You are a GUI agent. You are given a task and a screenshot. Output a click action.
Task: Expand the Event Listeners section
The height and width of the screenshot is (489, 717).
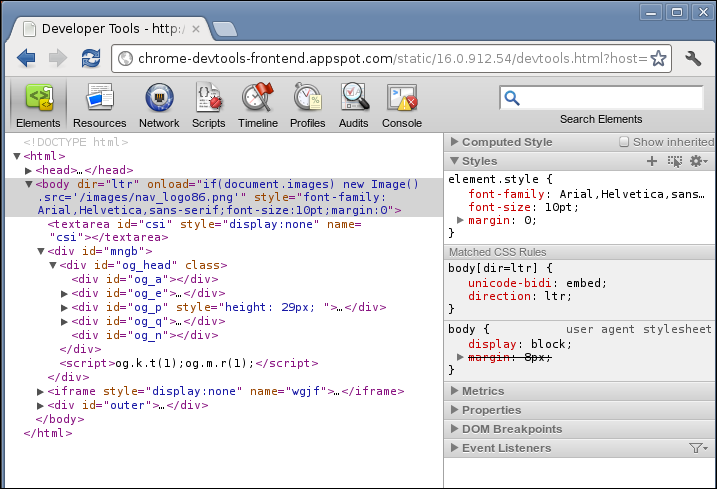click(454, 448)
